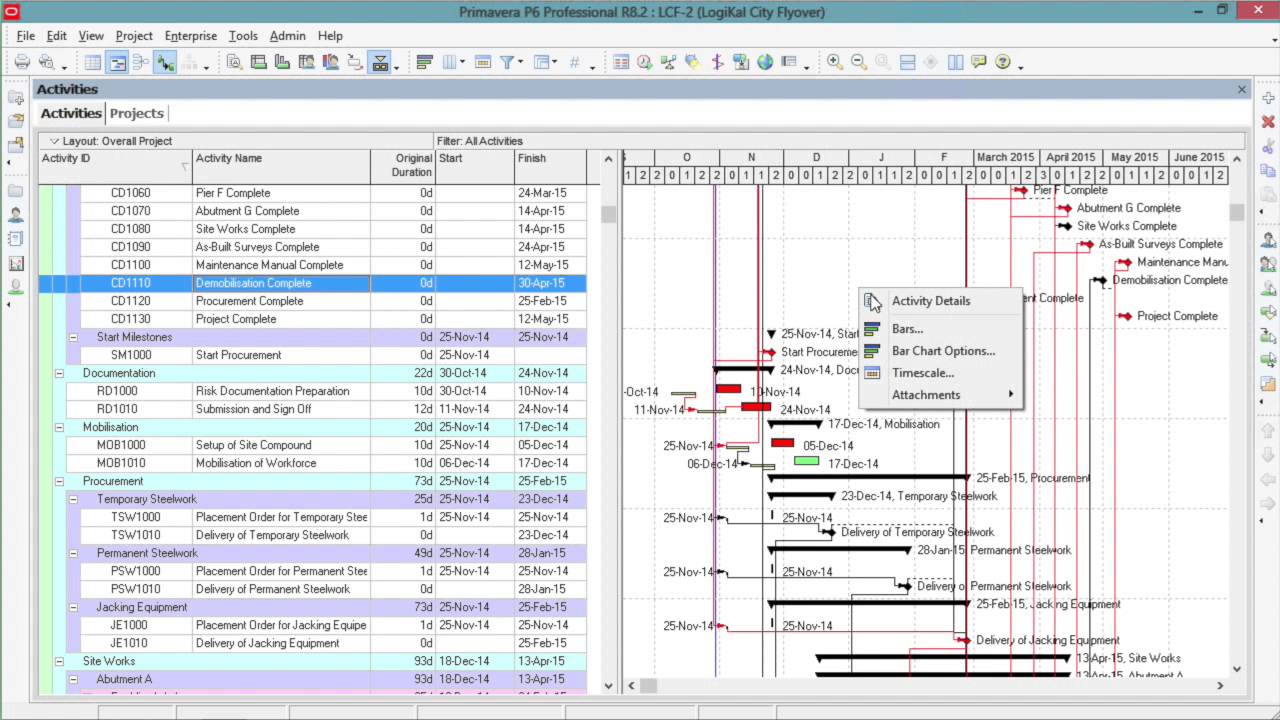Screen dimensions: 1280x720
Task: Click the red RD1010 bar in Gantt chart
Action: (756, 407)
